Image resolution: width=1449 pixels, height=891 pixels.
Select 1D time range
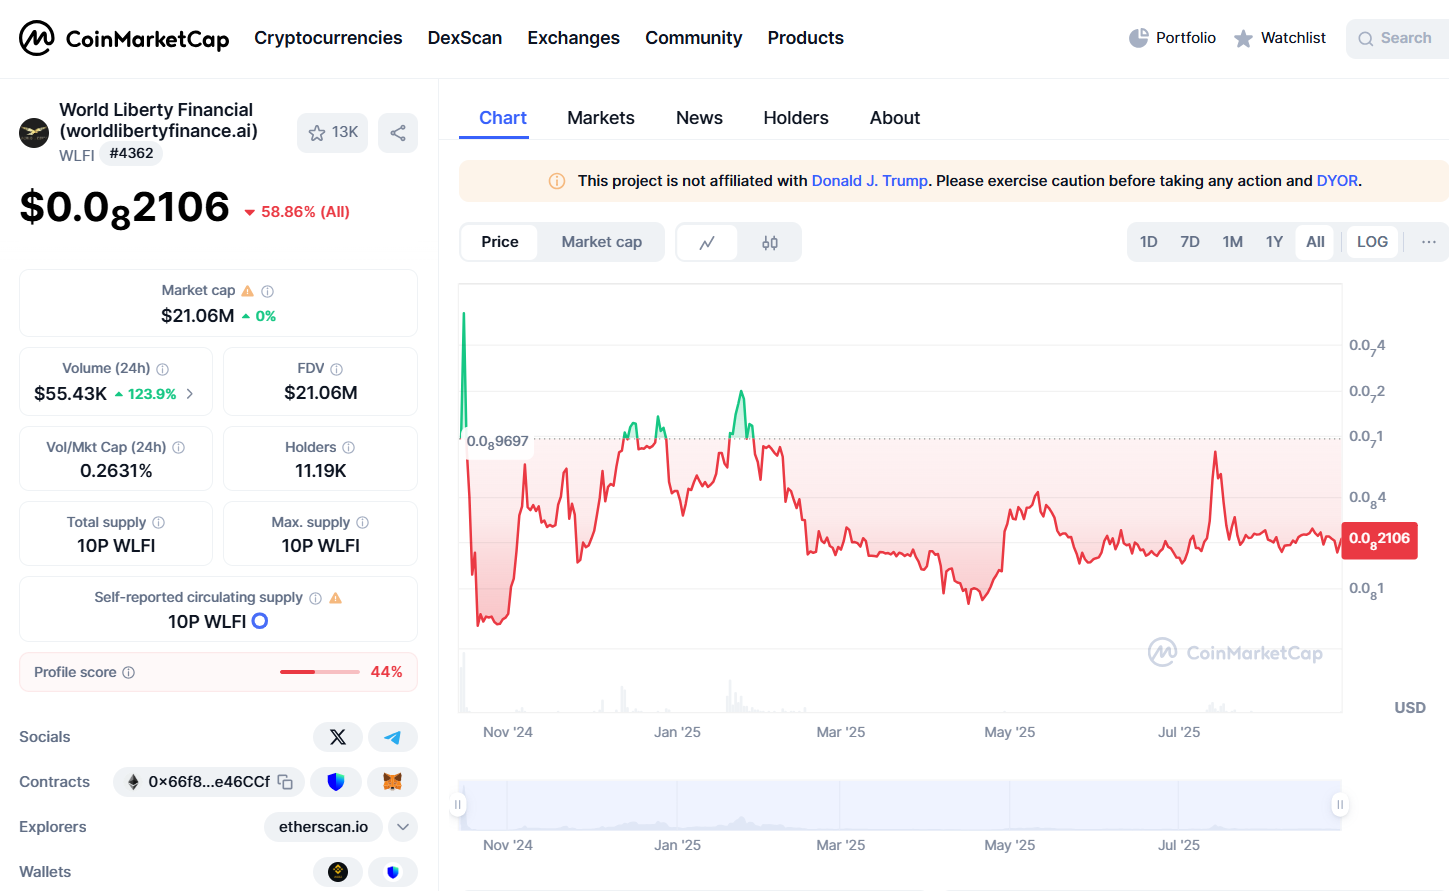1149,242
